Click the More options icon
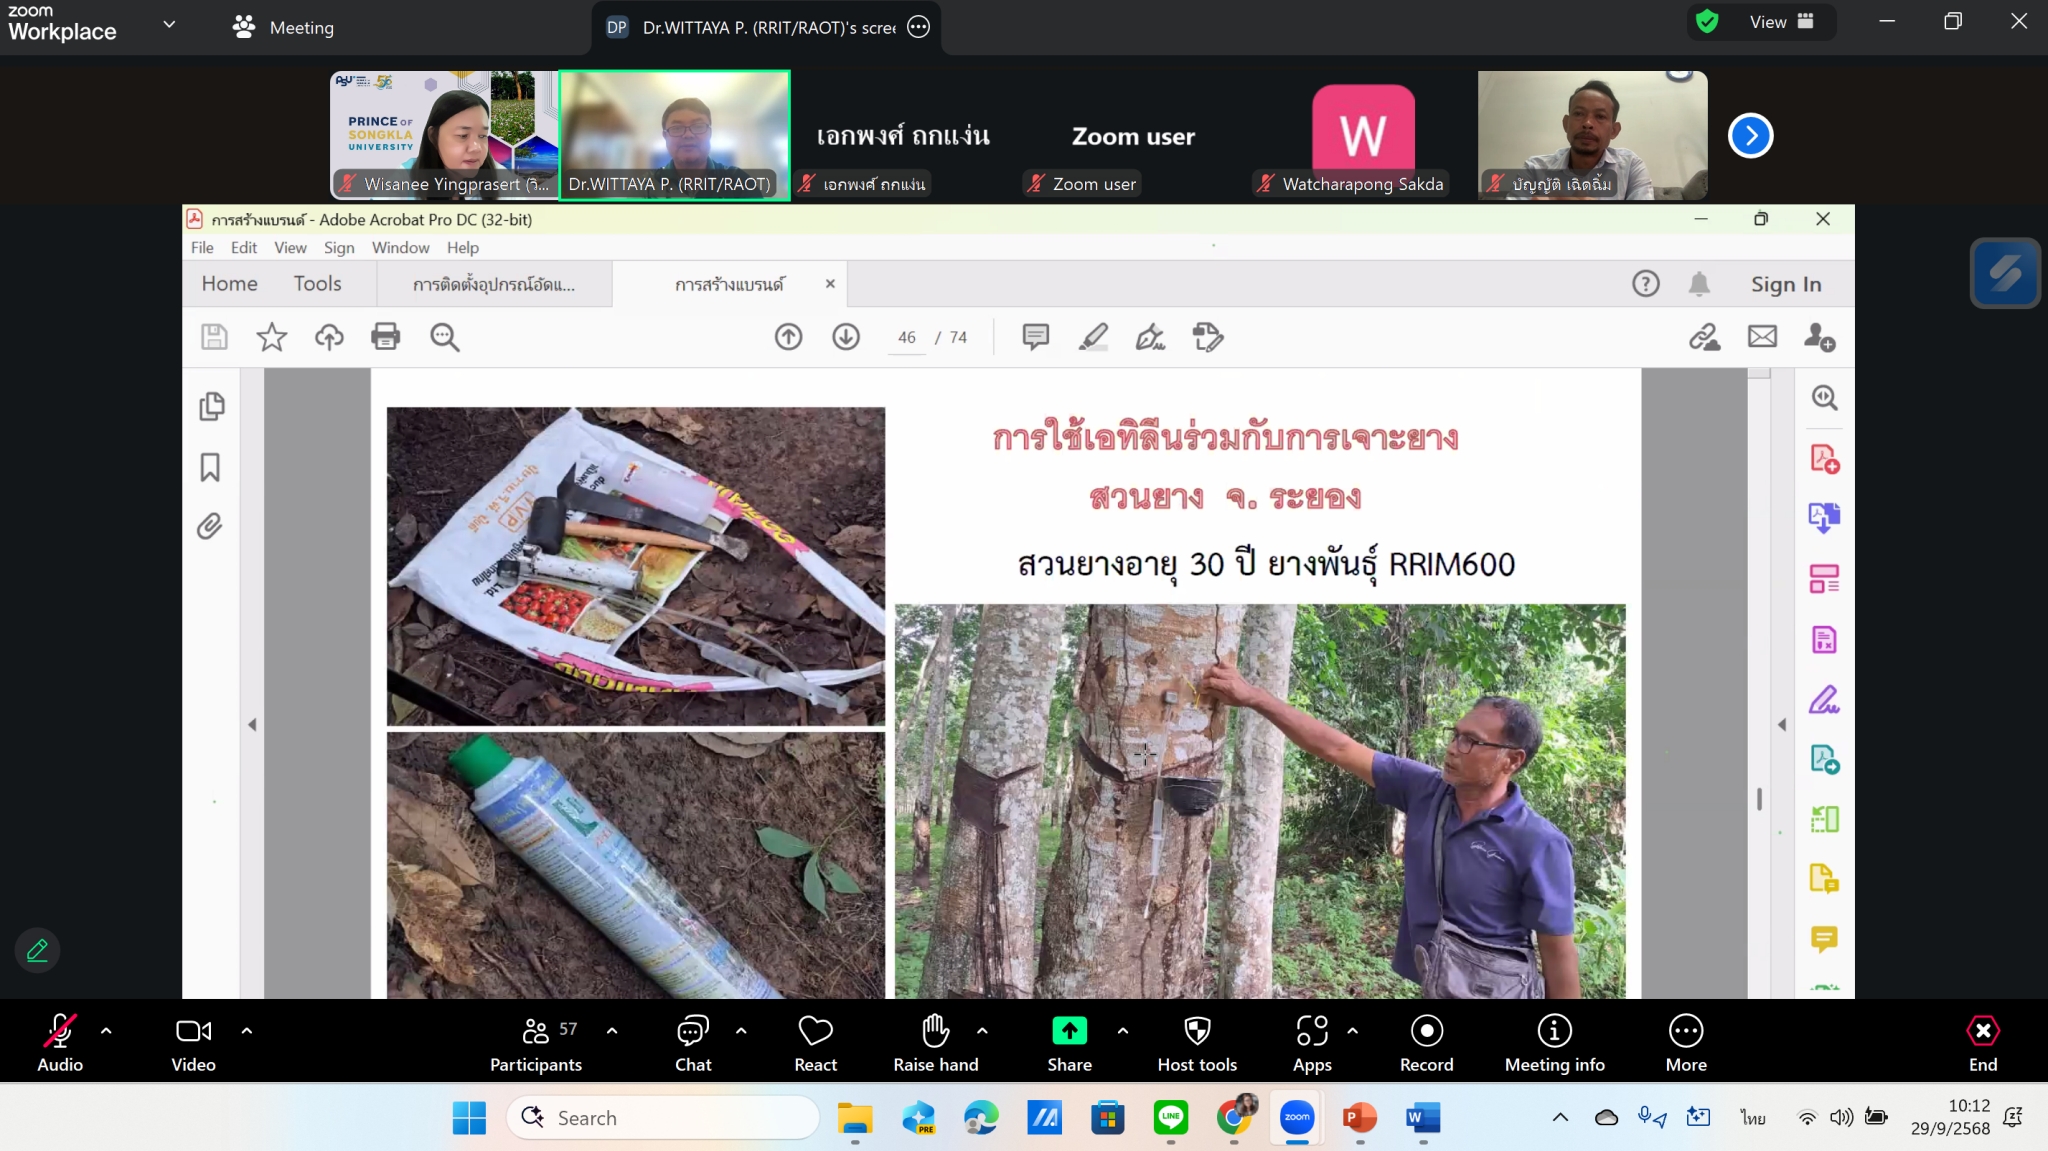 click(x=1686, y=1031)
